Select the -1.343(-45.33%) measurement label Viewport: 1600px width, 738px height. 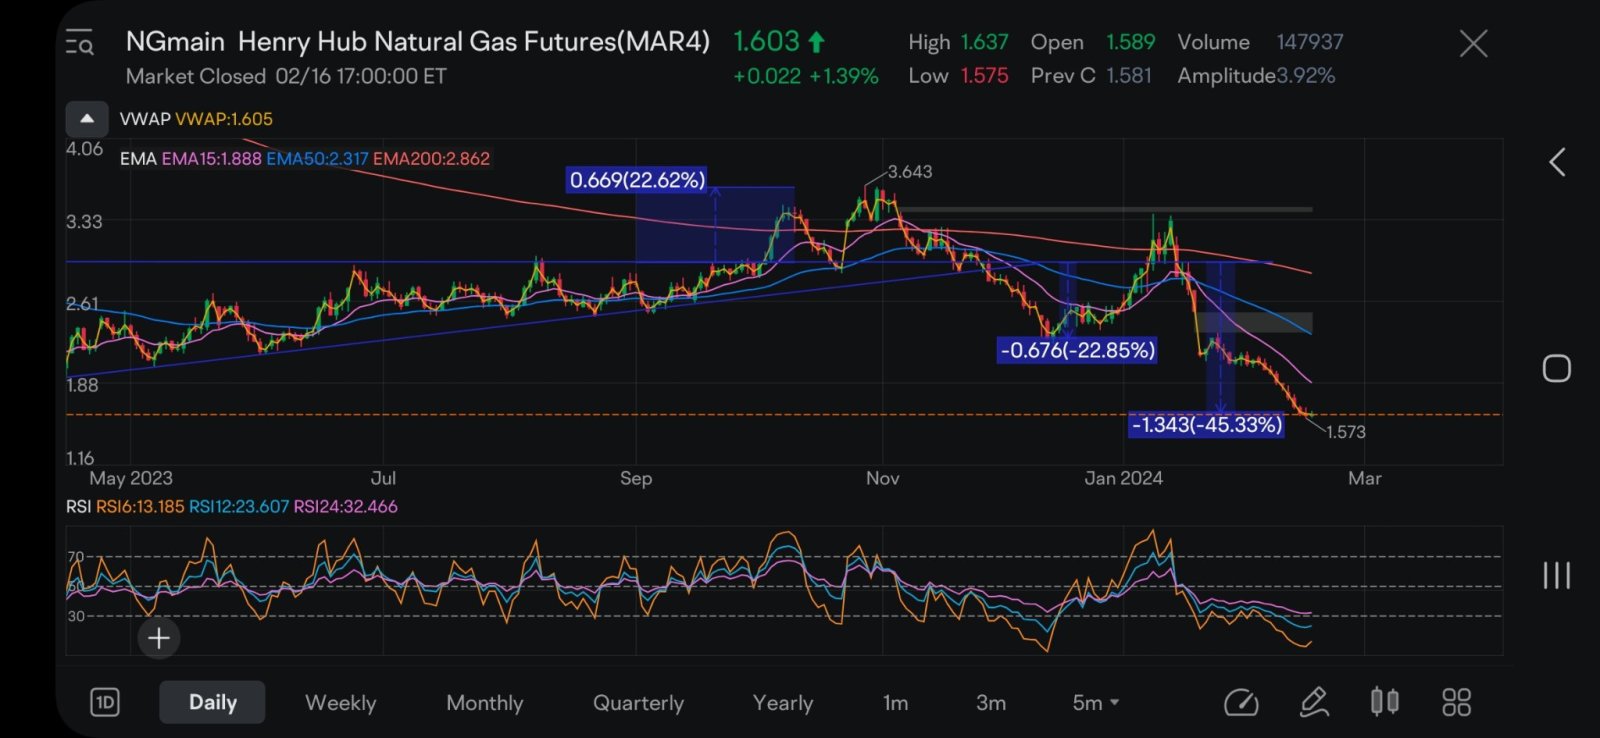pos(1206,425)
